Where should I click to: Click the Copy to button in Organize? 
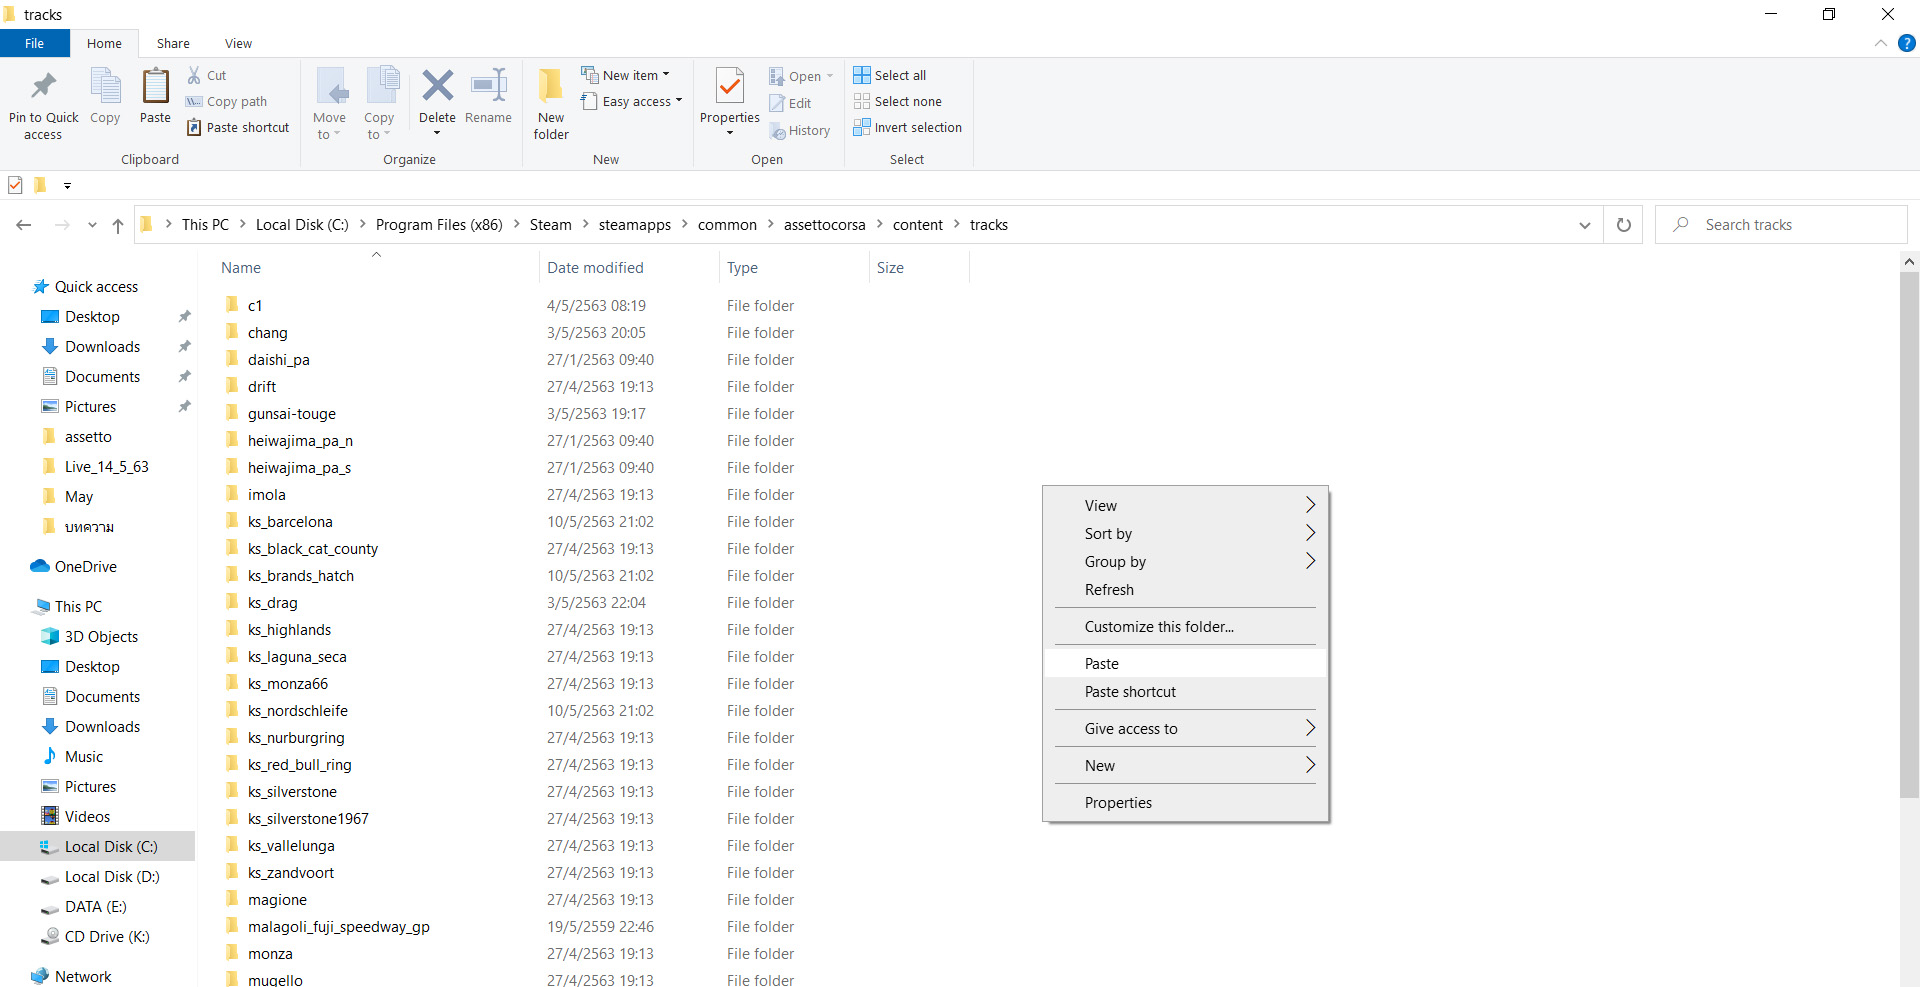(379, 103)
